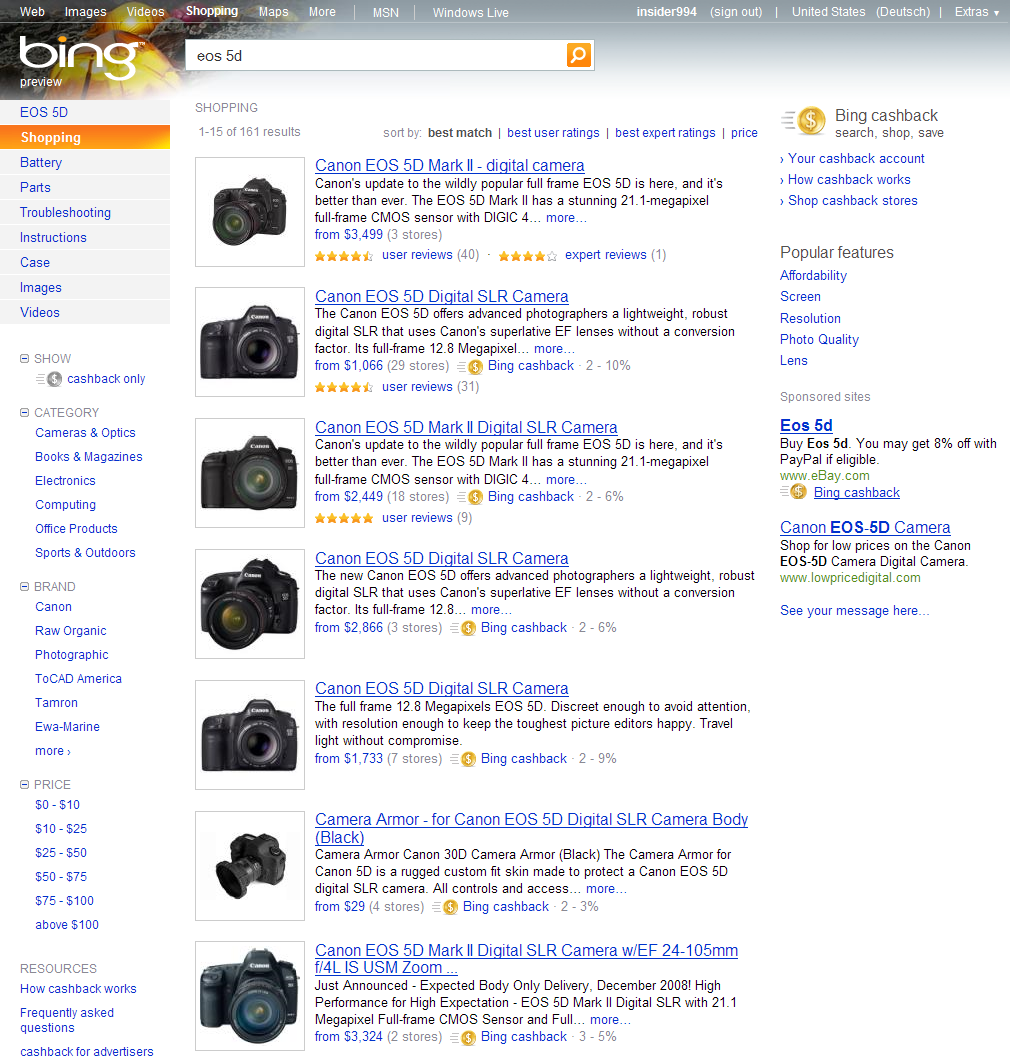Collapse the SHOW filter section

[x=25, y=358]
